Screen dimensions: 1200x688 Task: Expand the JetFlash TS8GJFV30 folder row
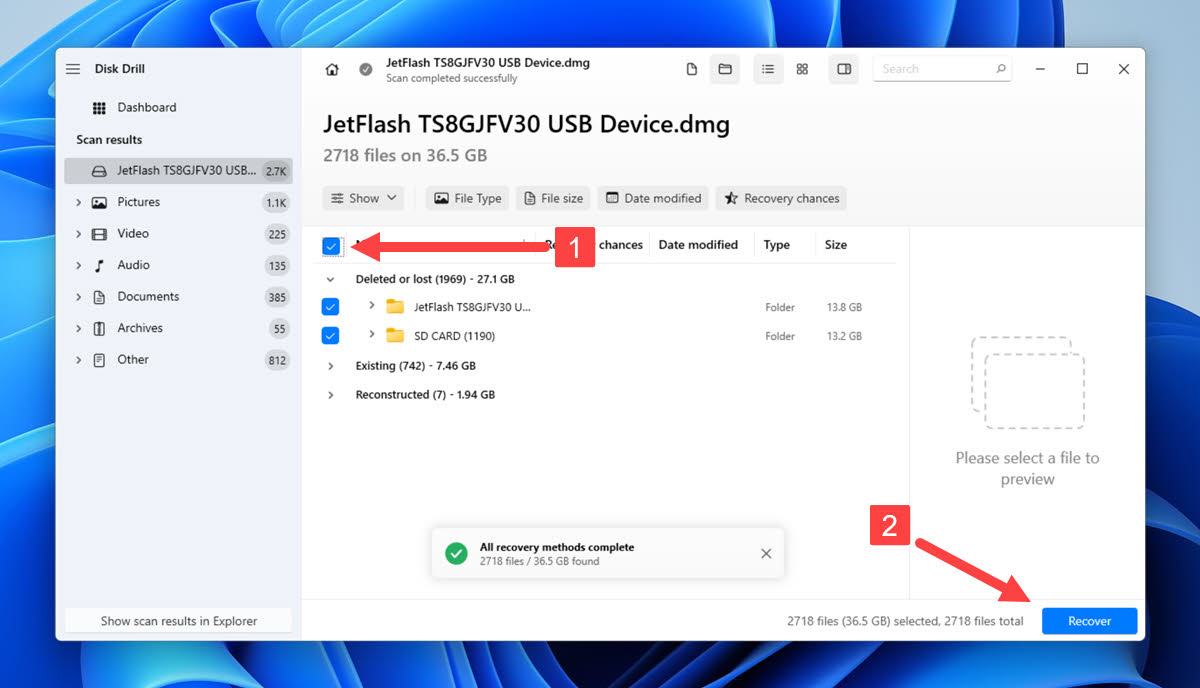[372, 306]
